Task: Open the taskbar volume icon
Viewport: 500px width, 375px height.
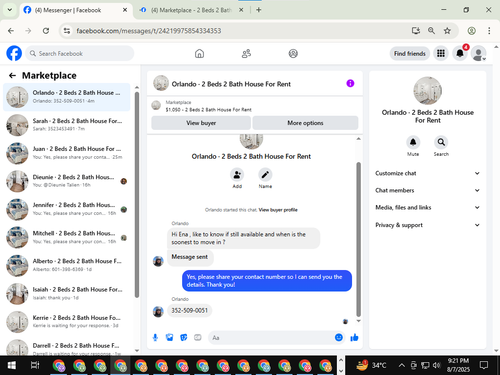Action: tap(436, 365)
